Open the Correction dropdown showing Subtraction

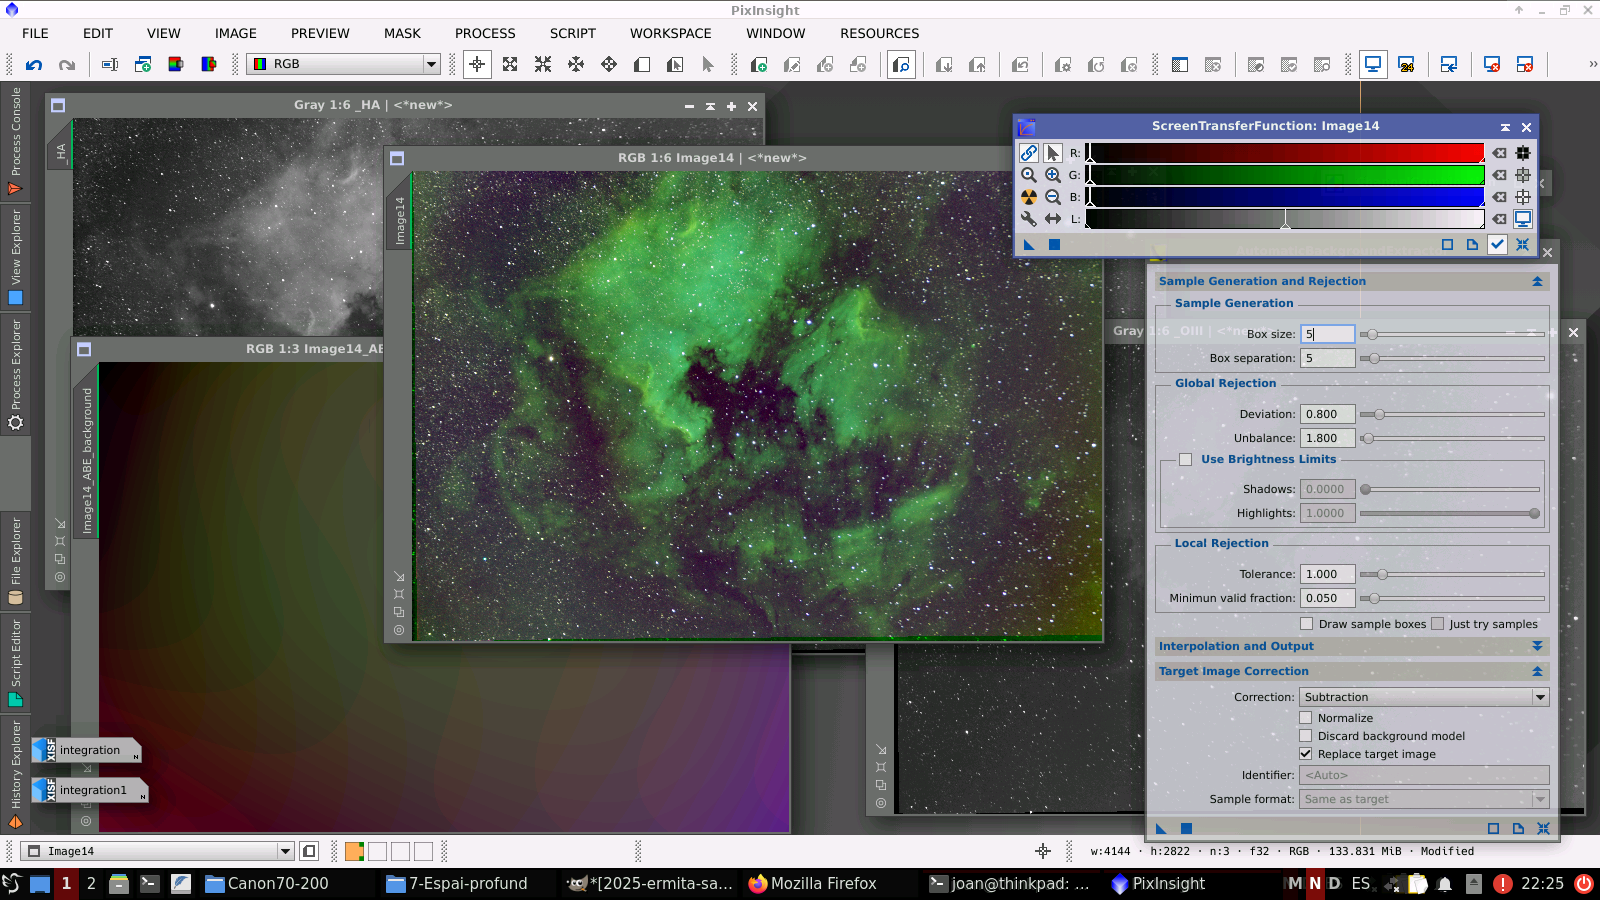tap(1423, 697)
